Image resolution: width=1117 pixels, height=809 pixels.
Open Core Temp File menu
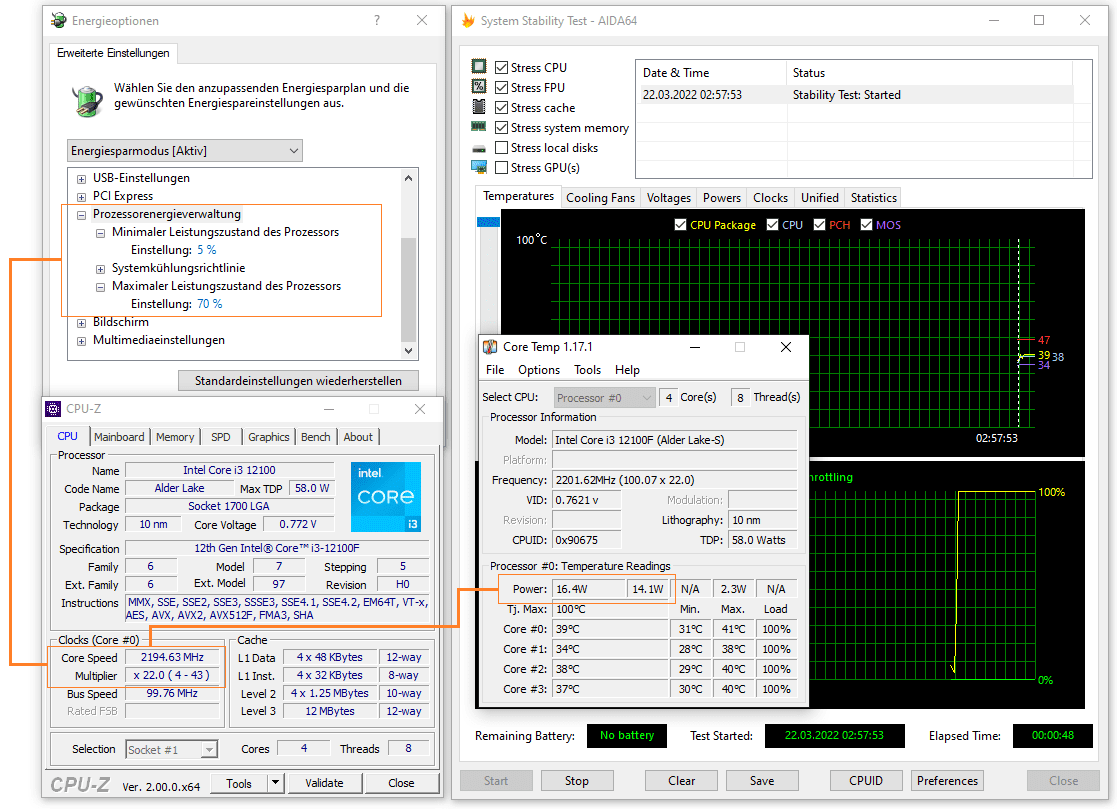coord(495,370)
